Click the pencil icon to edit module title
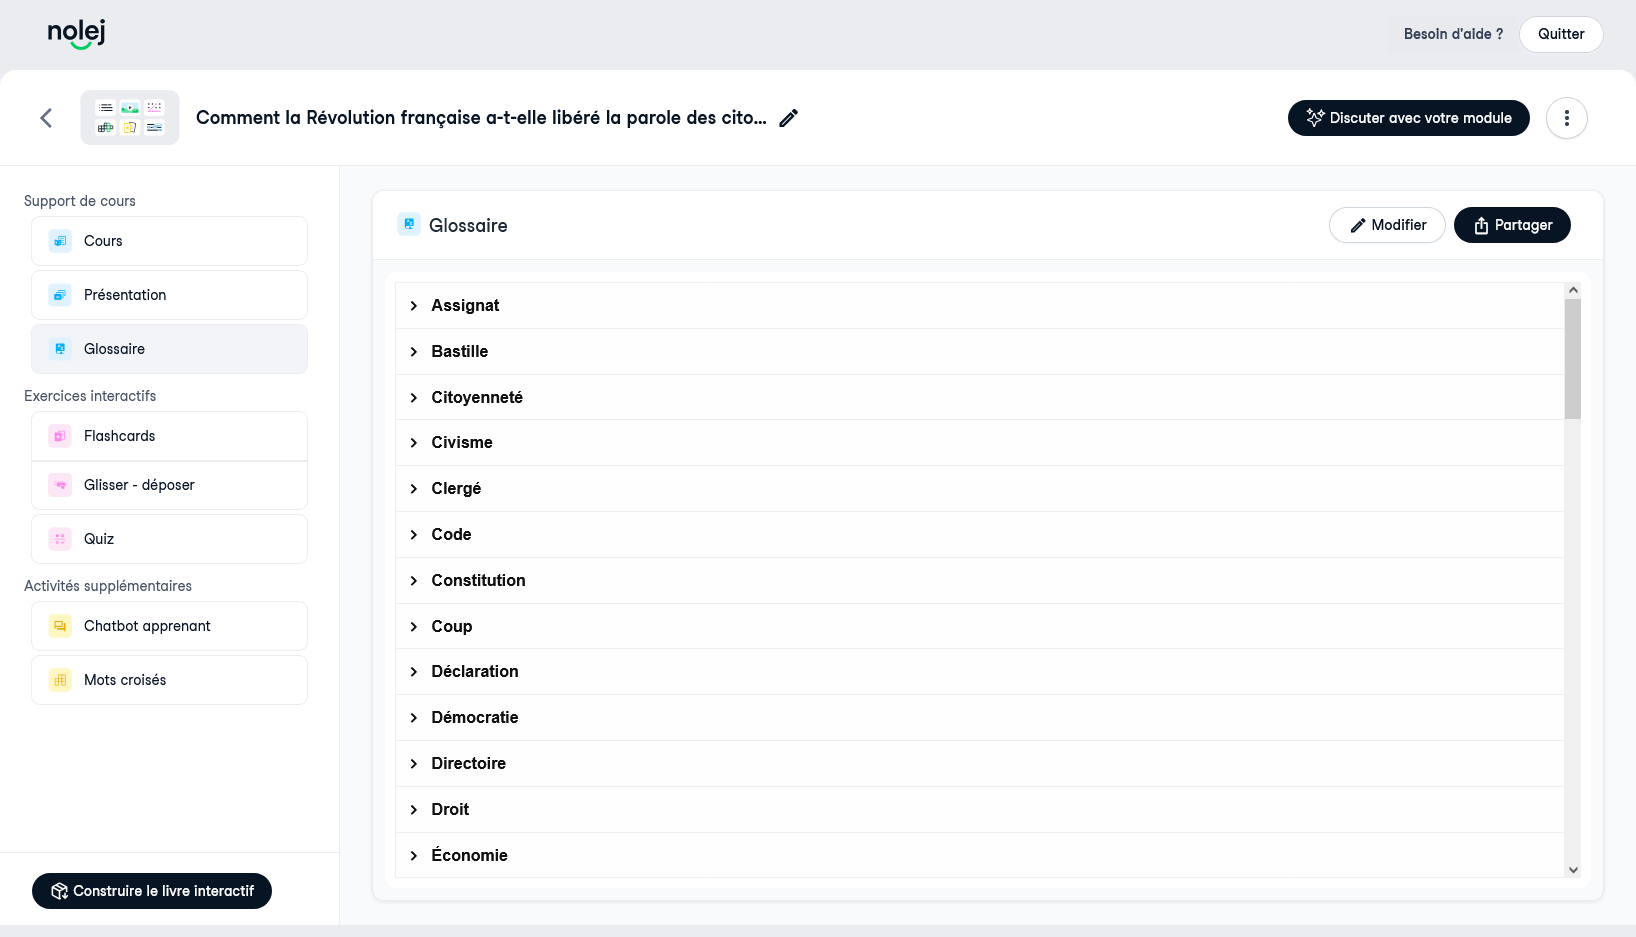Screen dimensions: 1636x937 click(788, 118)
